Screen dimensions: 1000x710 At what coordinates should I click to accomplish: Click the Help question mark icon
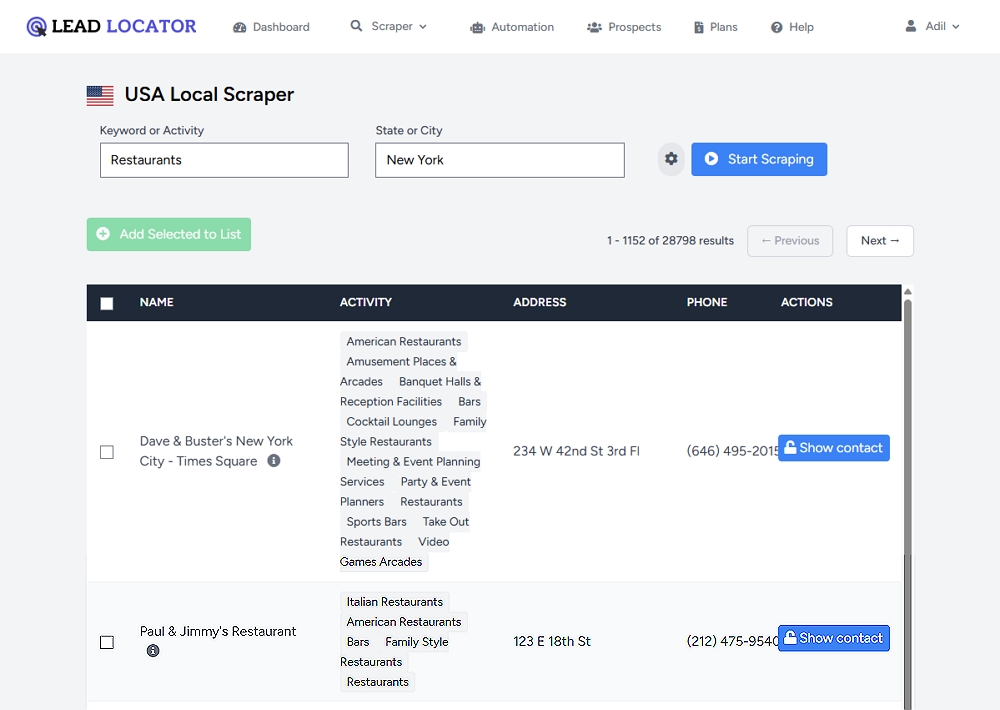776,27
